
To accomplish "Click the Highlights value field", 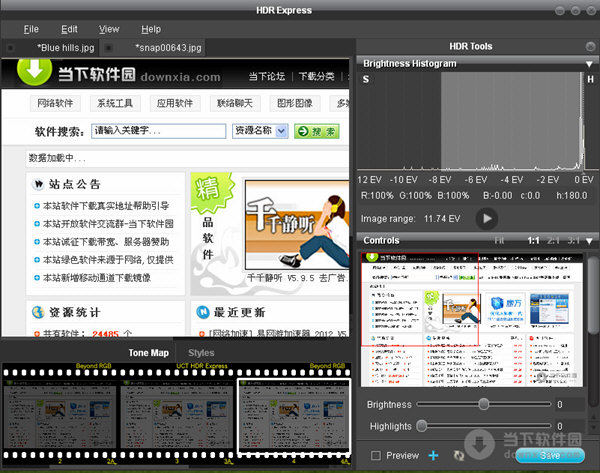I will point(569,426).
